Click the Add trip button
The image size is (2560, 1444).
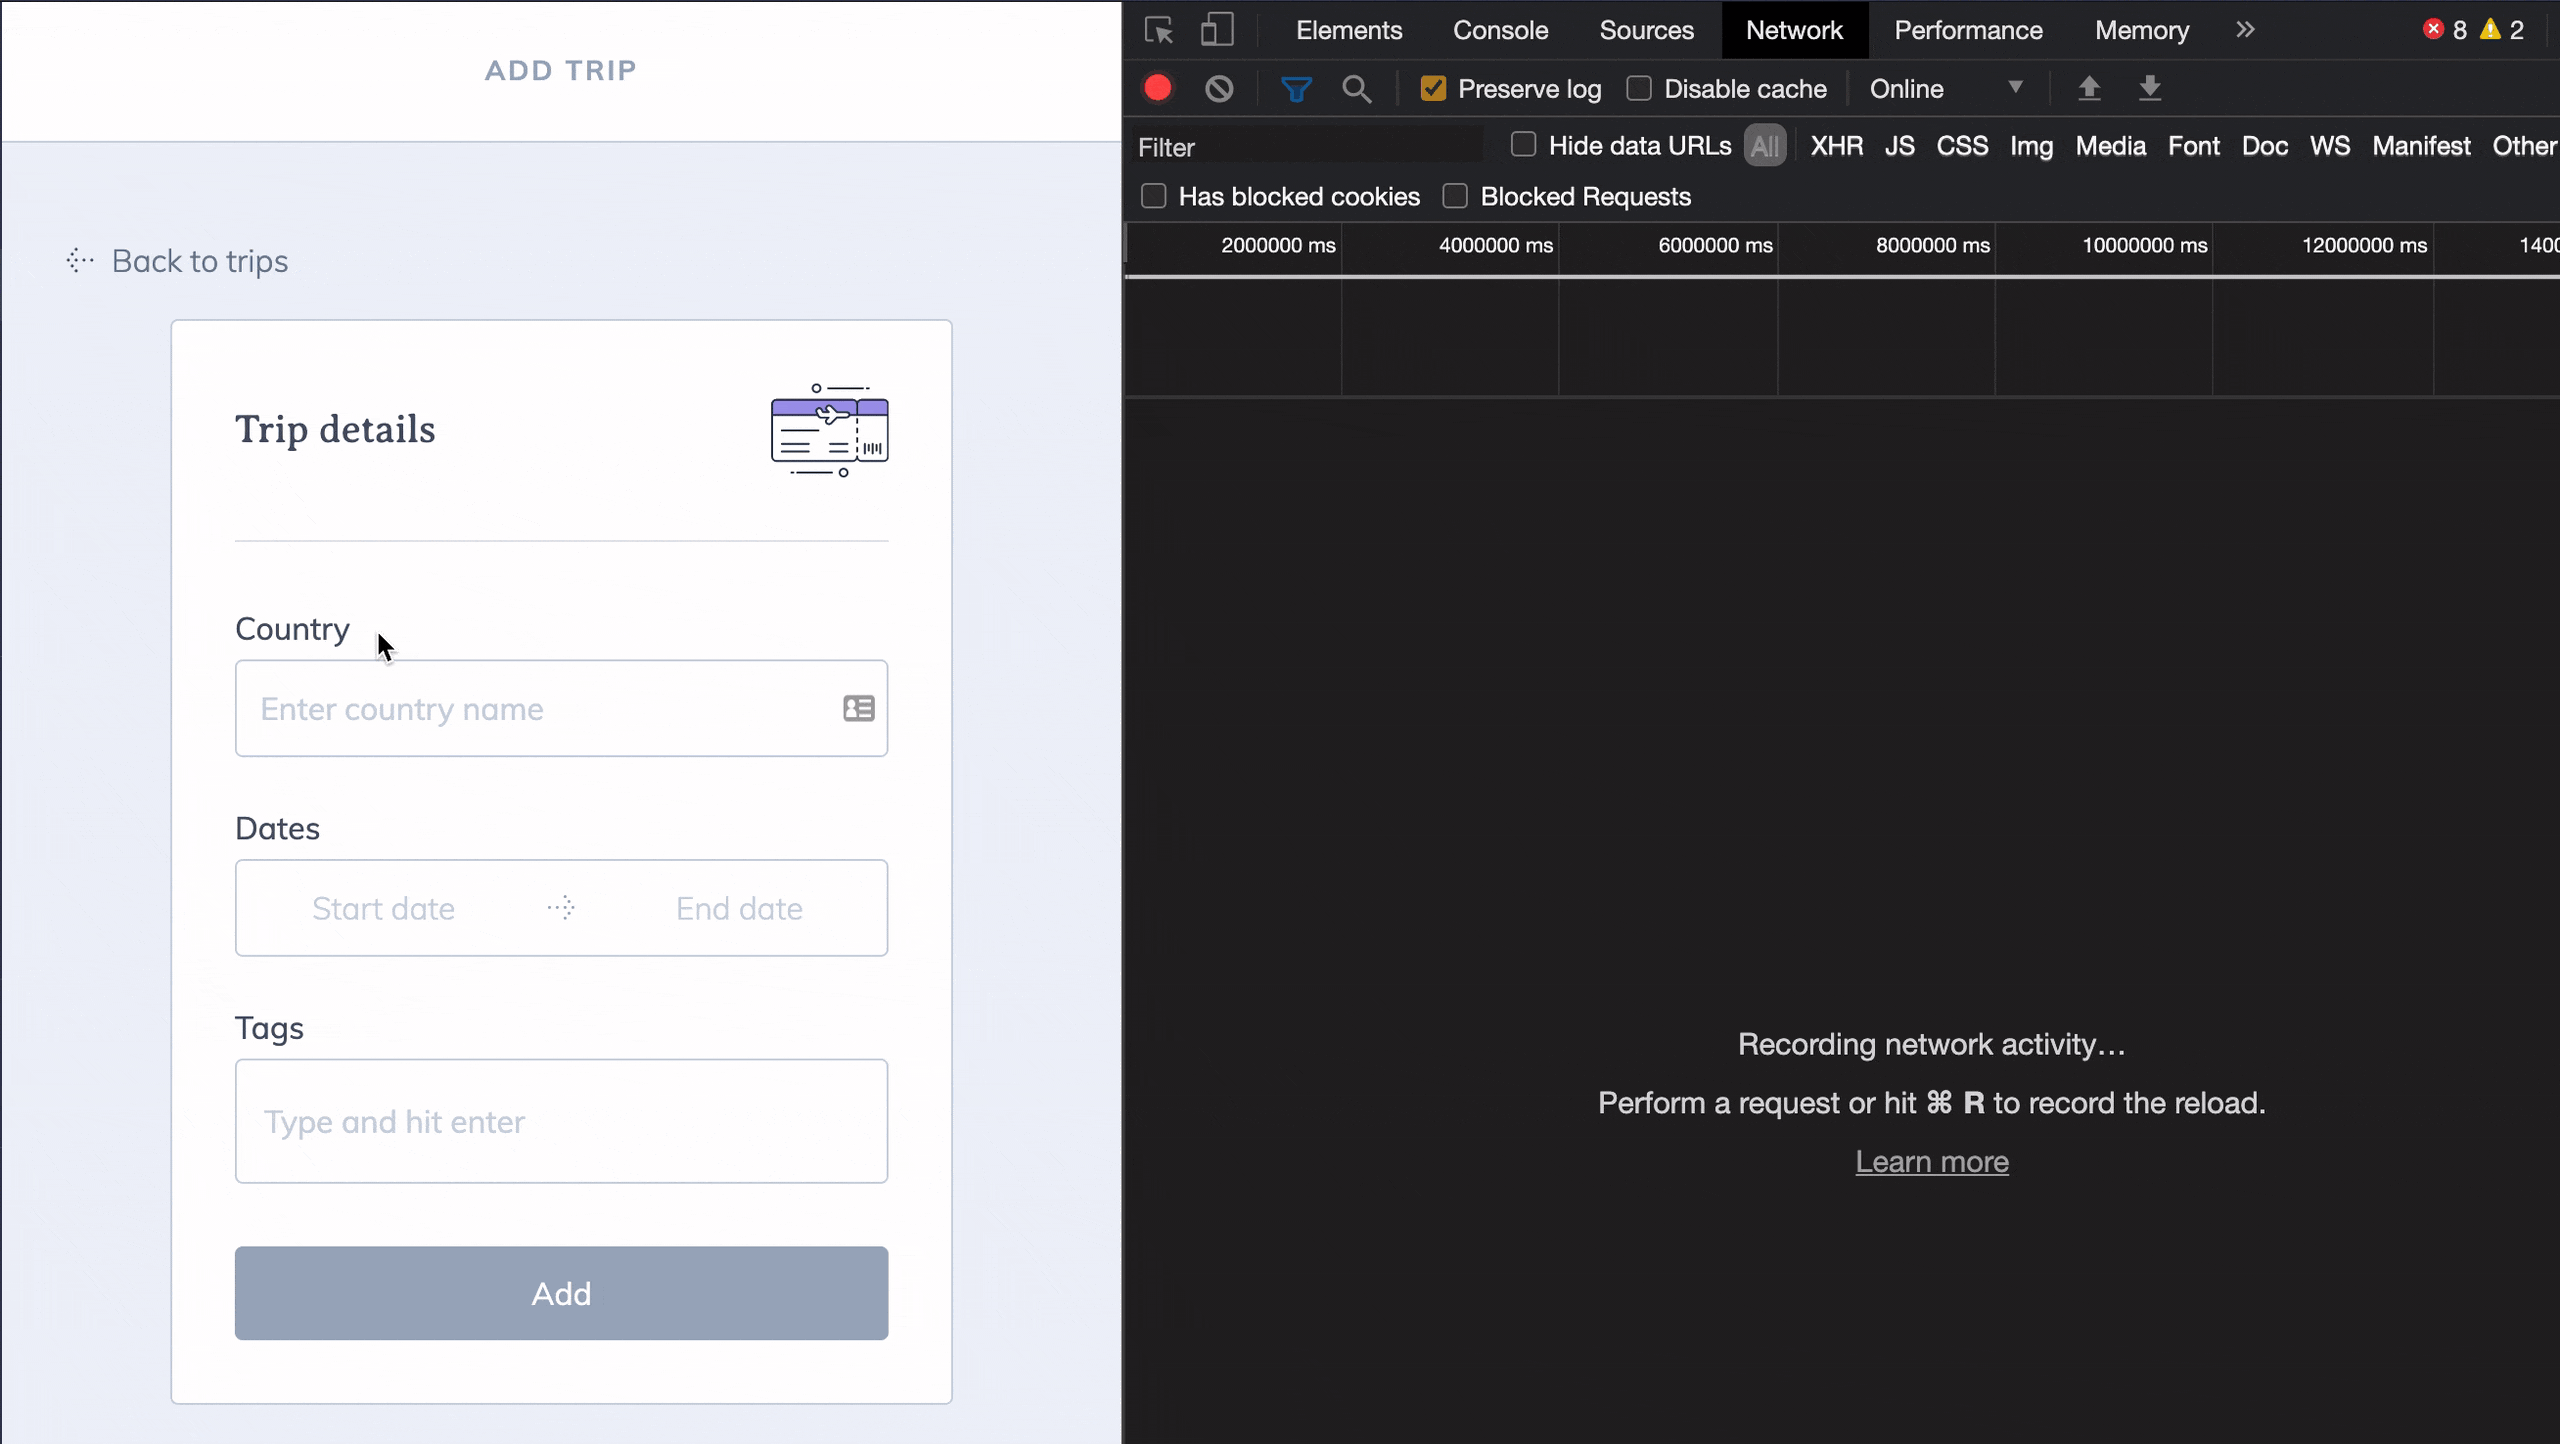click(561, 1293)
